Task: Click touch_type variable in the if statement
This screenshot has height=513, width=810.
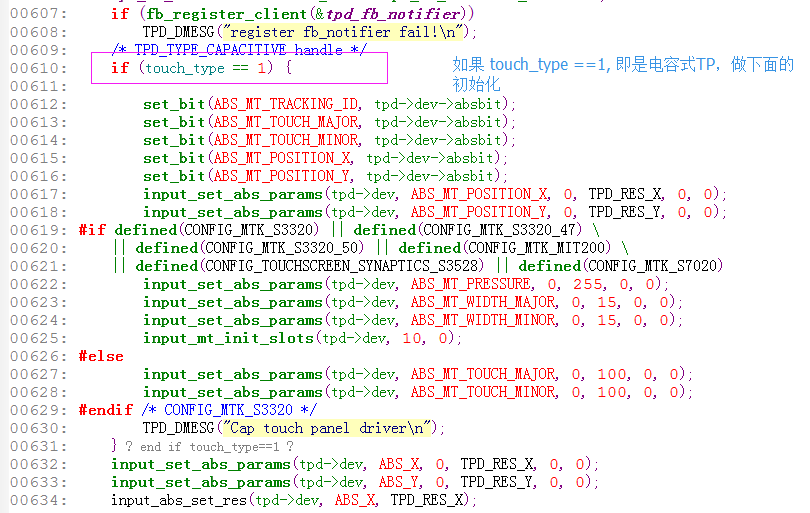Action: [x=185, y=68]
